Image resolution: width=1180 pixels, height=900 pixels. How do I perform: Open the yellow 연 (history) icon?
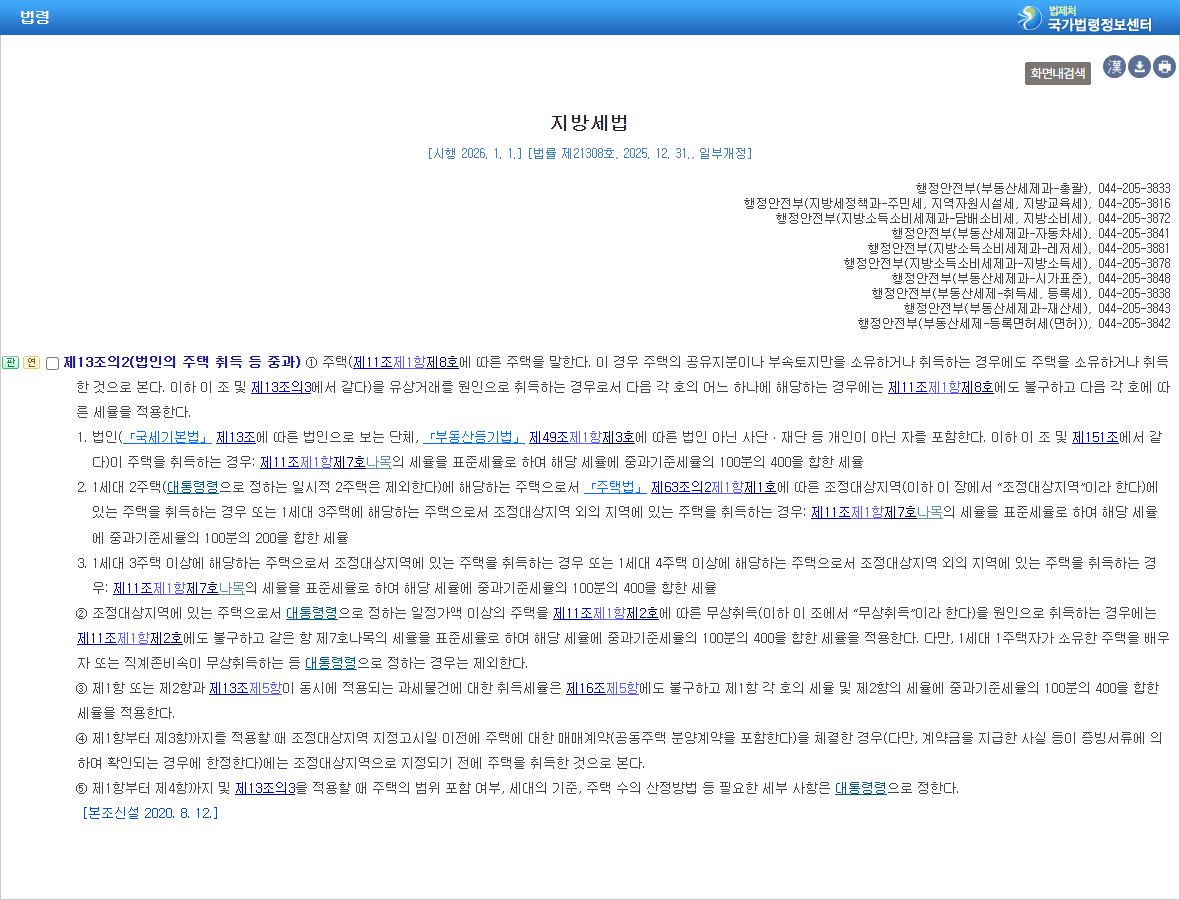tap(32, 363)
